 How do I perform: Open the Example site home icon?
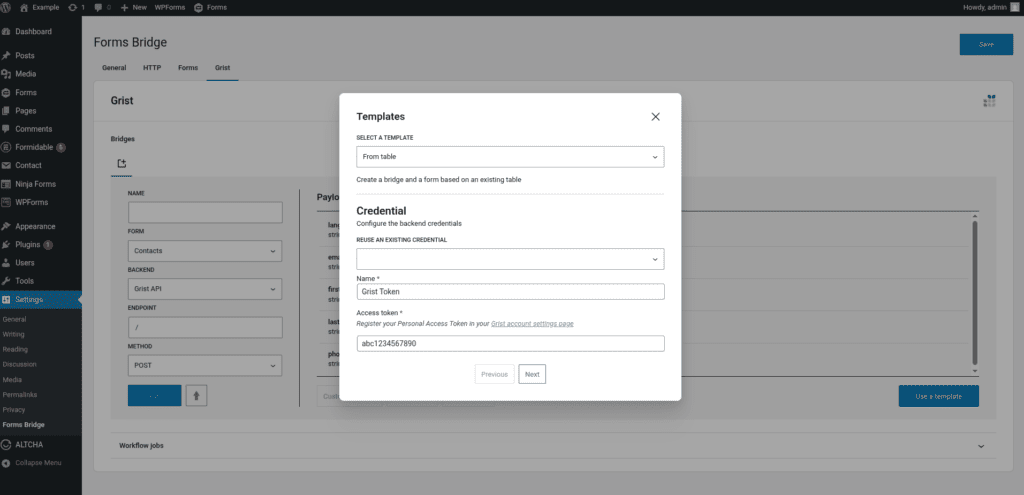pos(24,7)
